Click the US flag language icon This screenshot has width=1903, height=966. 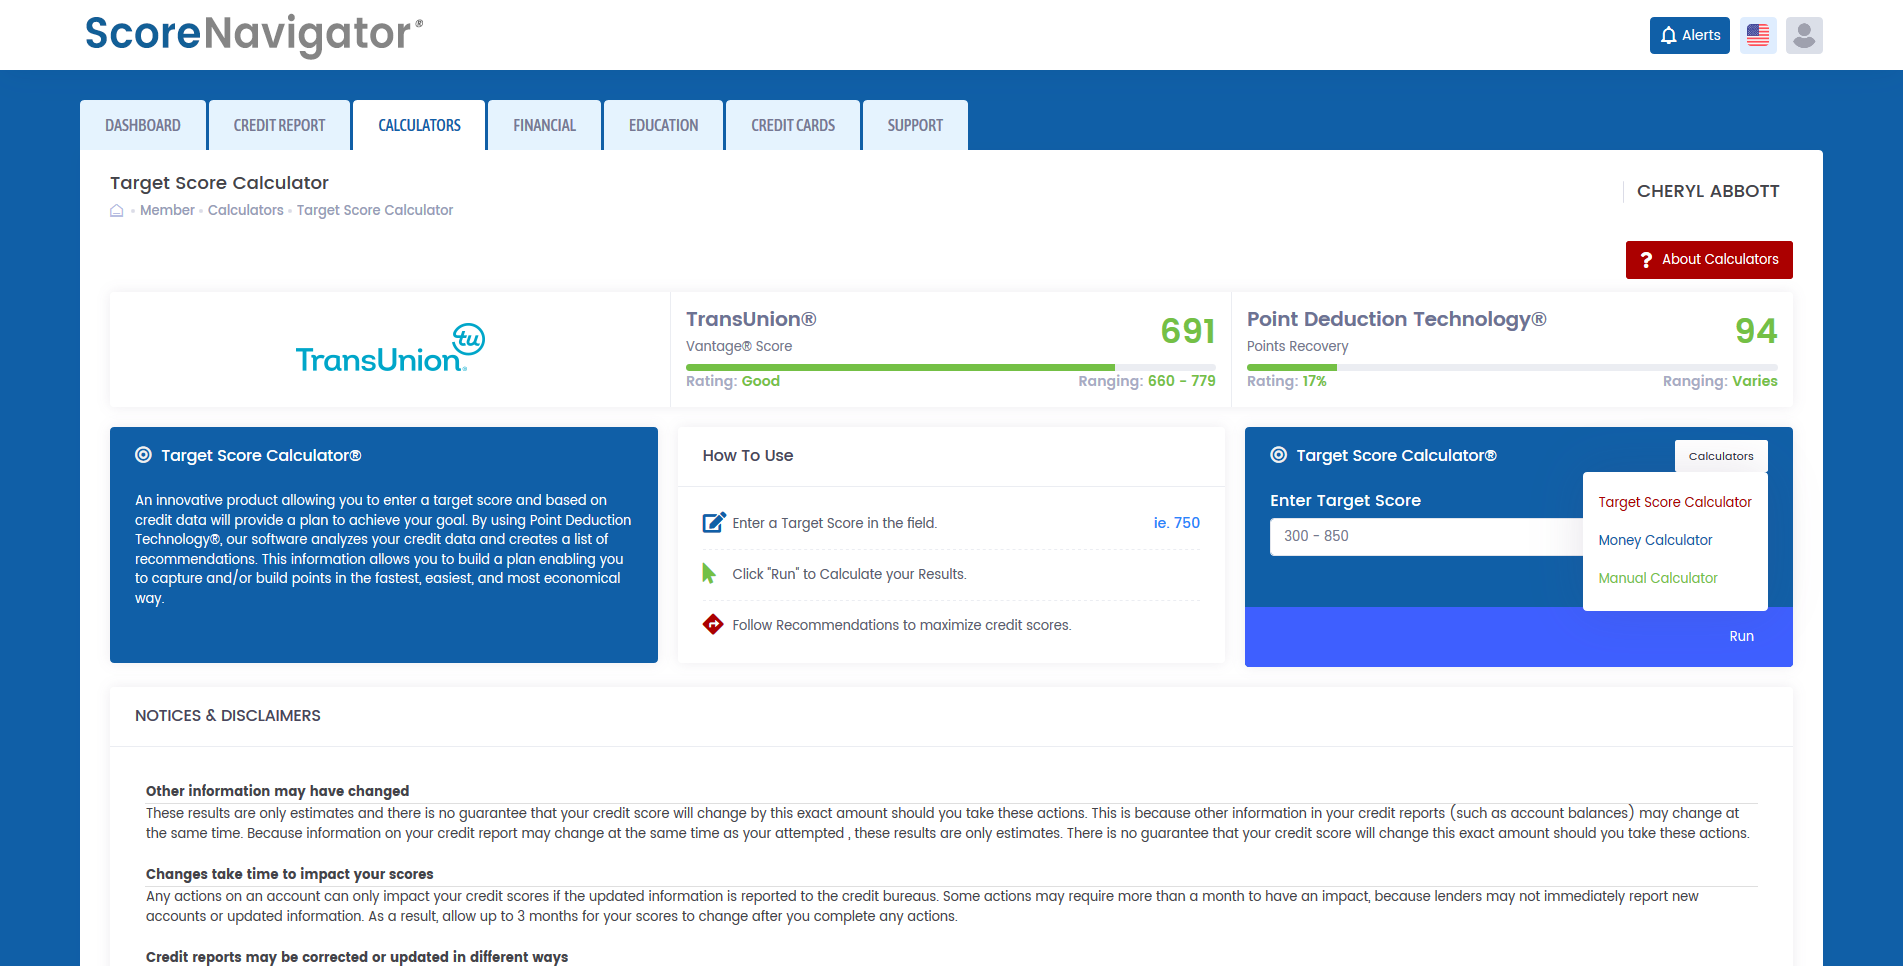pyautogui.click(x=1757, y=35)
